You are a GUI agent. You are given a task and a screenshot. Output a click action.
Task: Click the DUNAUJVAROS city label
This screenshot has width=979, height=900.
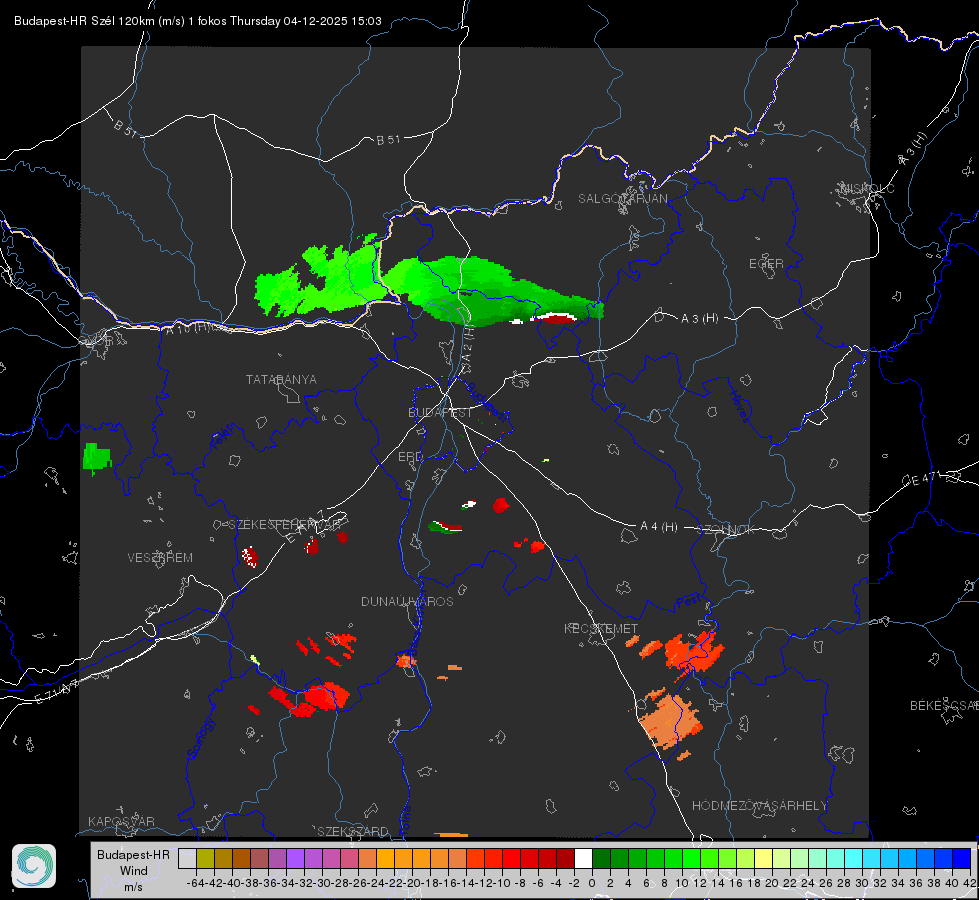click(x=407, y=601)
